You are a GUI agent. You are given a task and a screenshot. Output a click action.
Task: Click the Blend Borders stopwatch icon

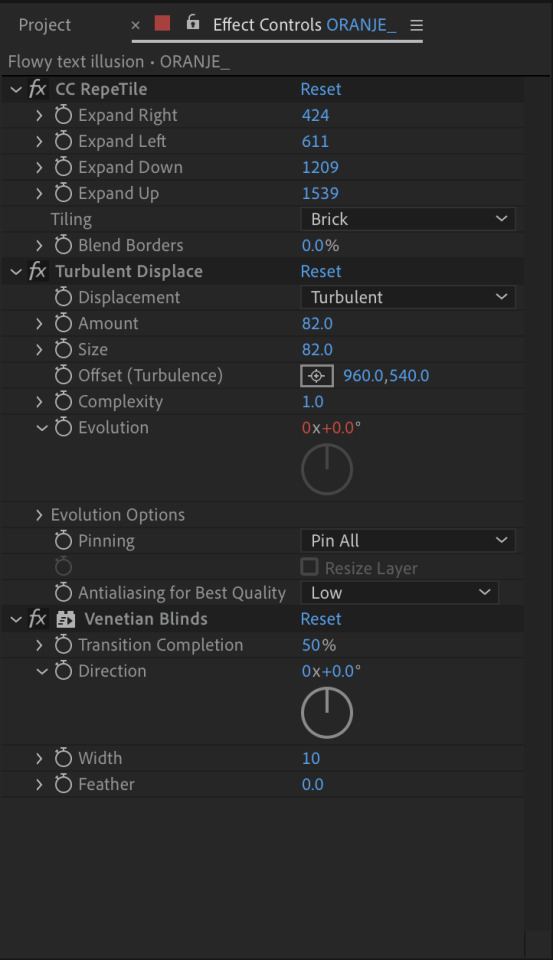pyautogui.click(x=63, y=245)
